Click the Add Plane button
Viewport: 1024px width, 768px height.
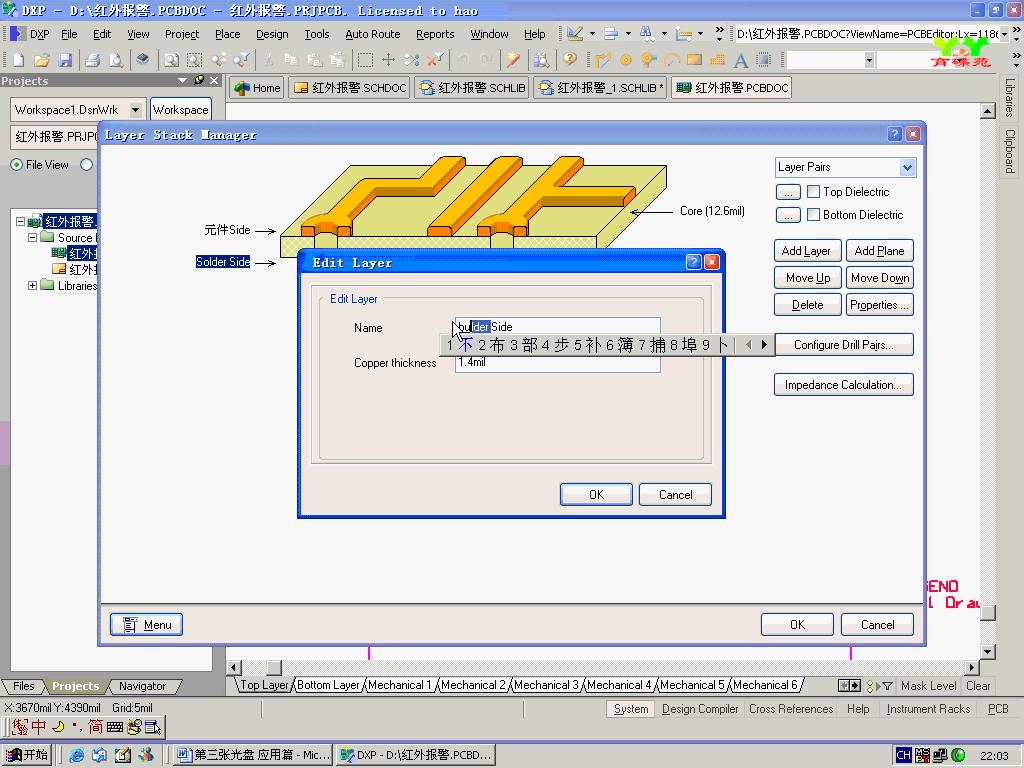point(879,251)
